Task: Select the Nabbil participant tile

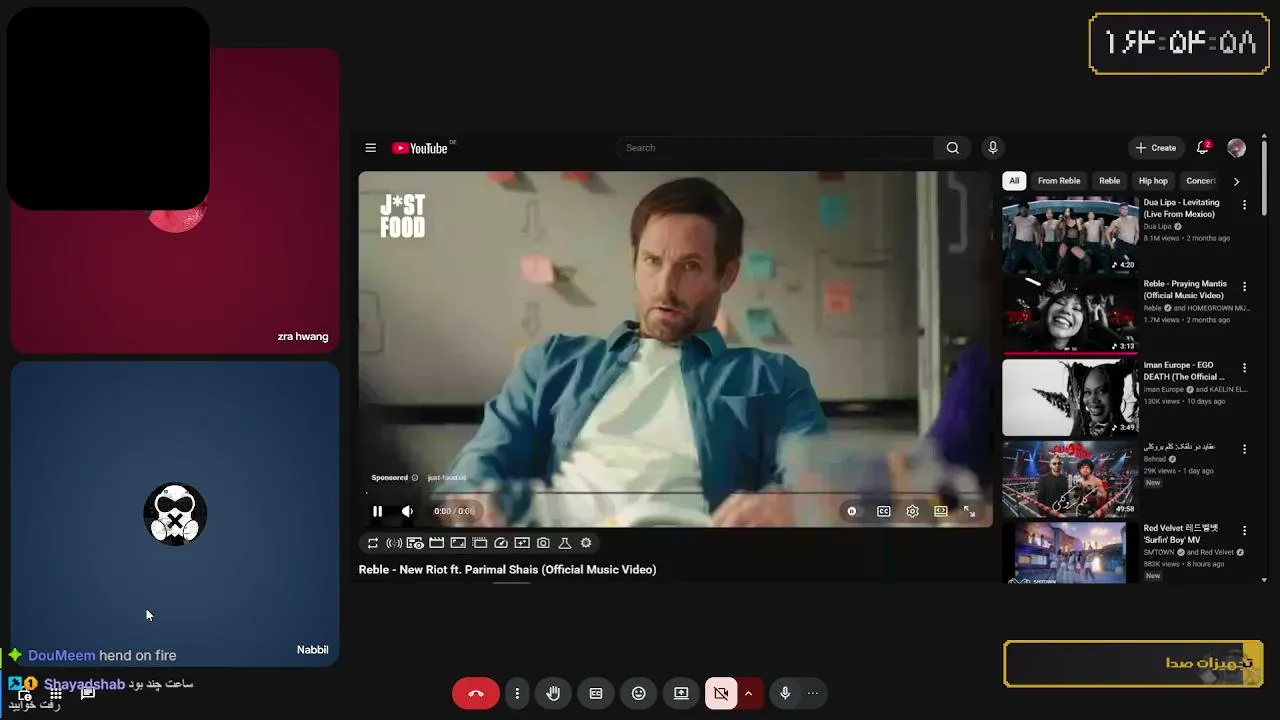Action: (x=175, y=514)
